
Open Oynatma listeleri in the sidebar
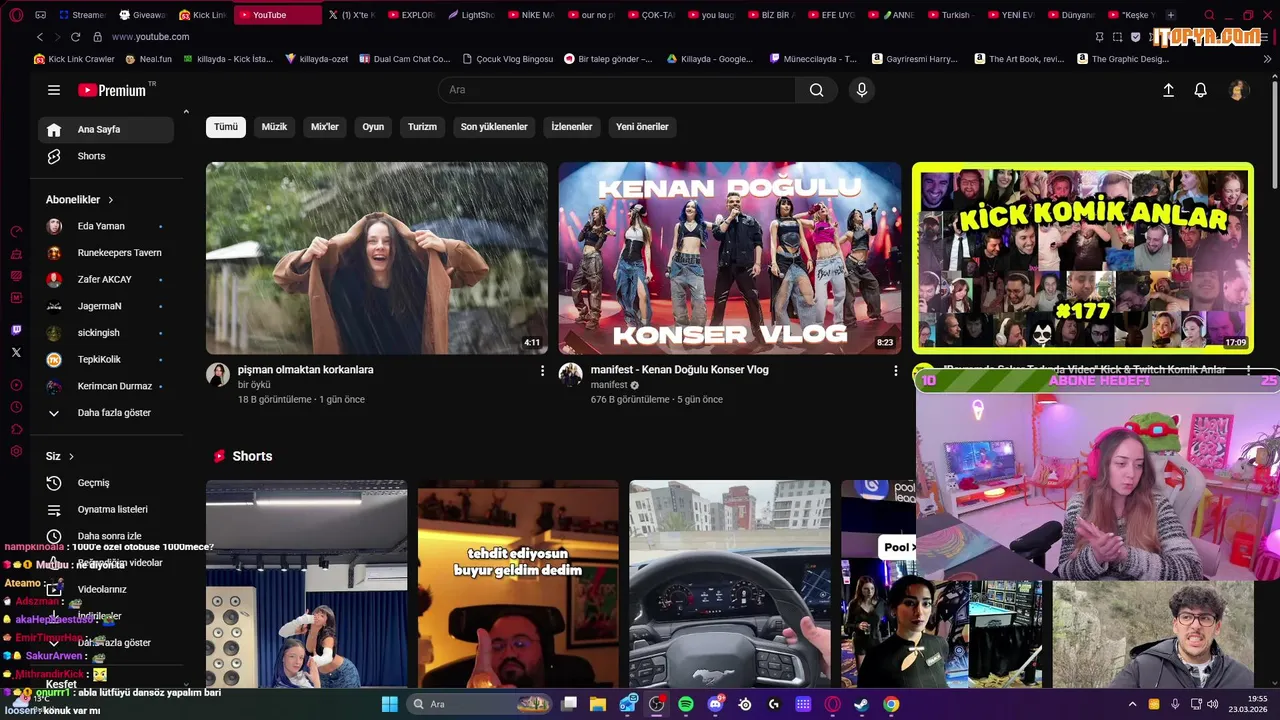[x=106, y=509]
